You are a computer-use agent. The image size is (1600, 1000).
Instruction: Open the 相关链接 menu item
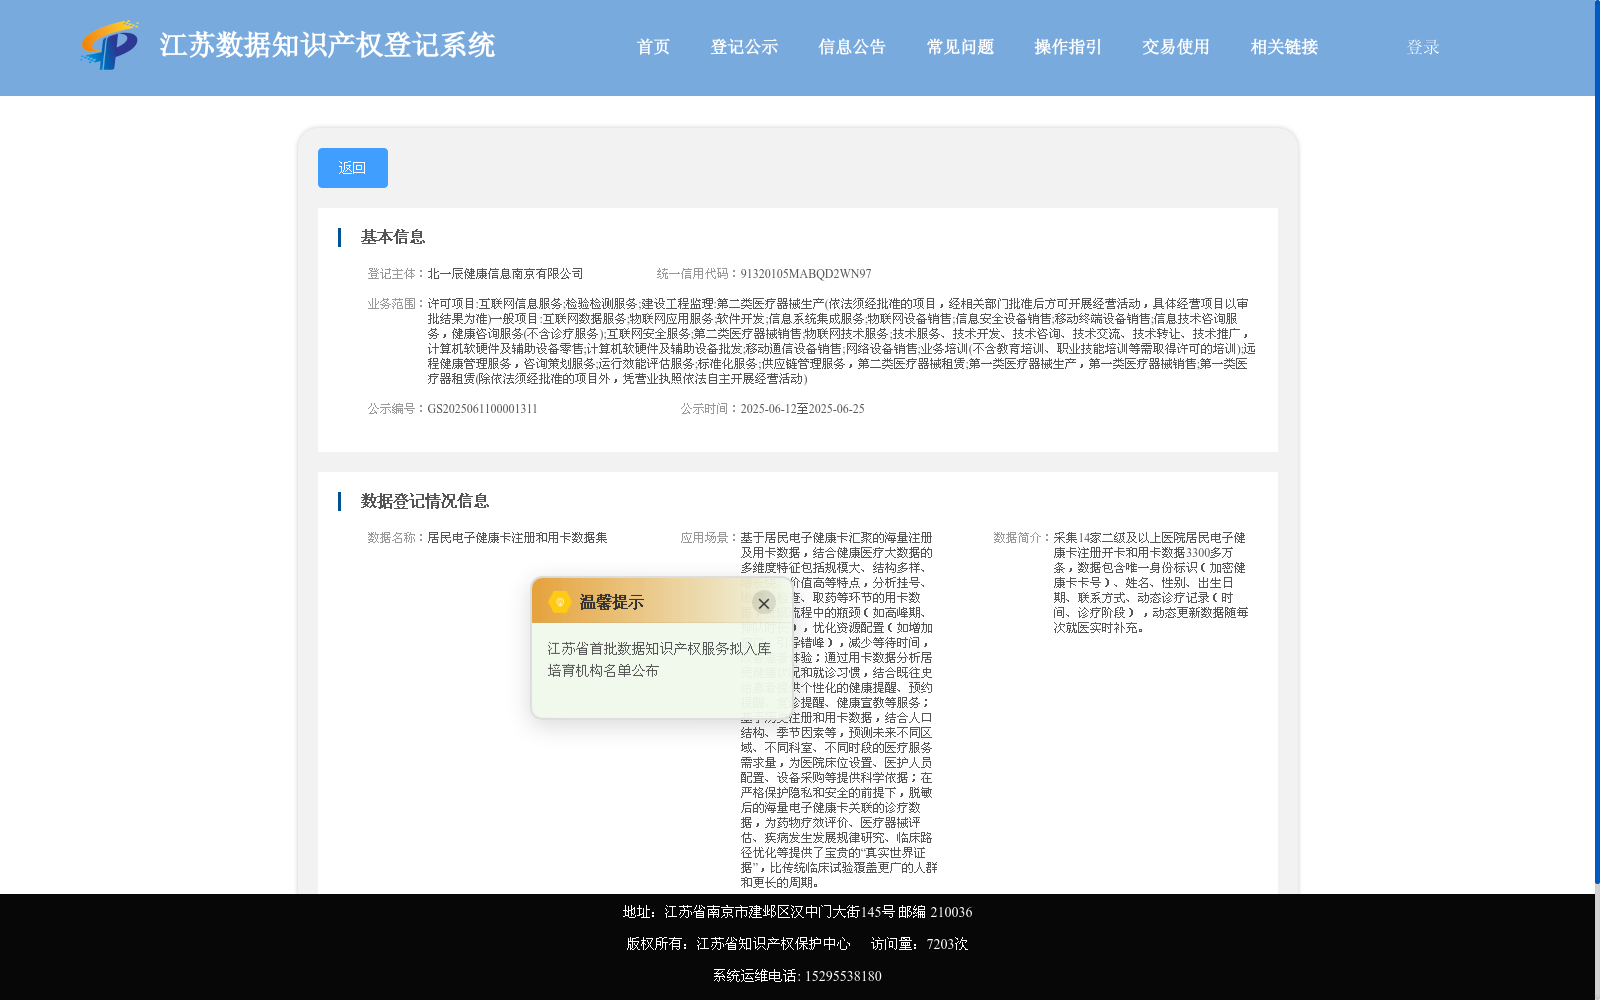[x=1284, y=47]
